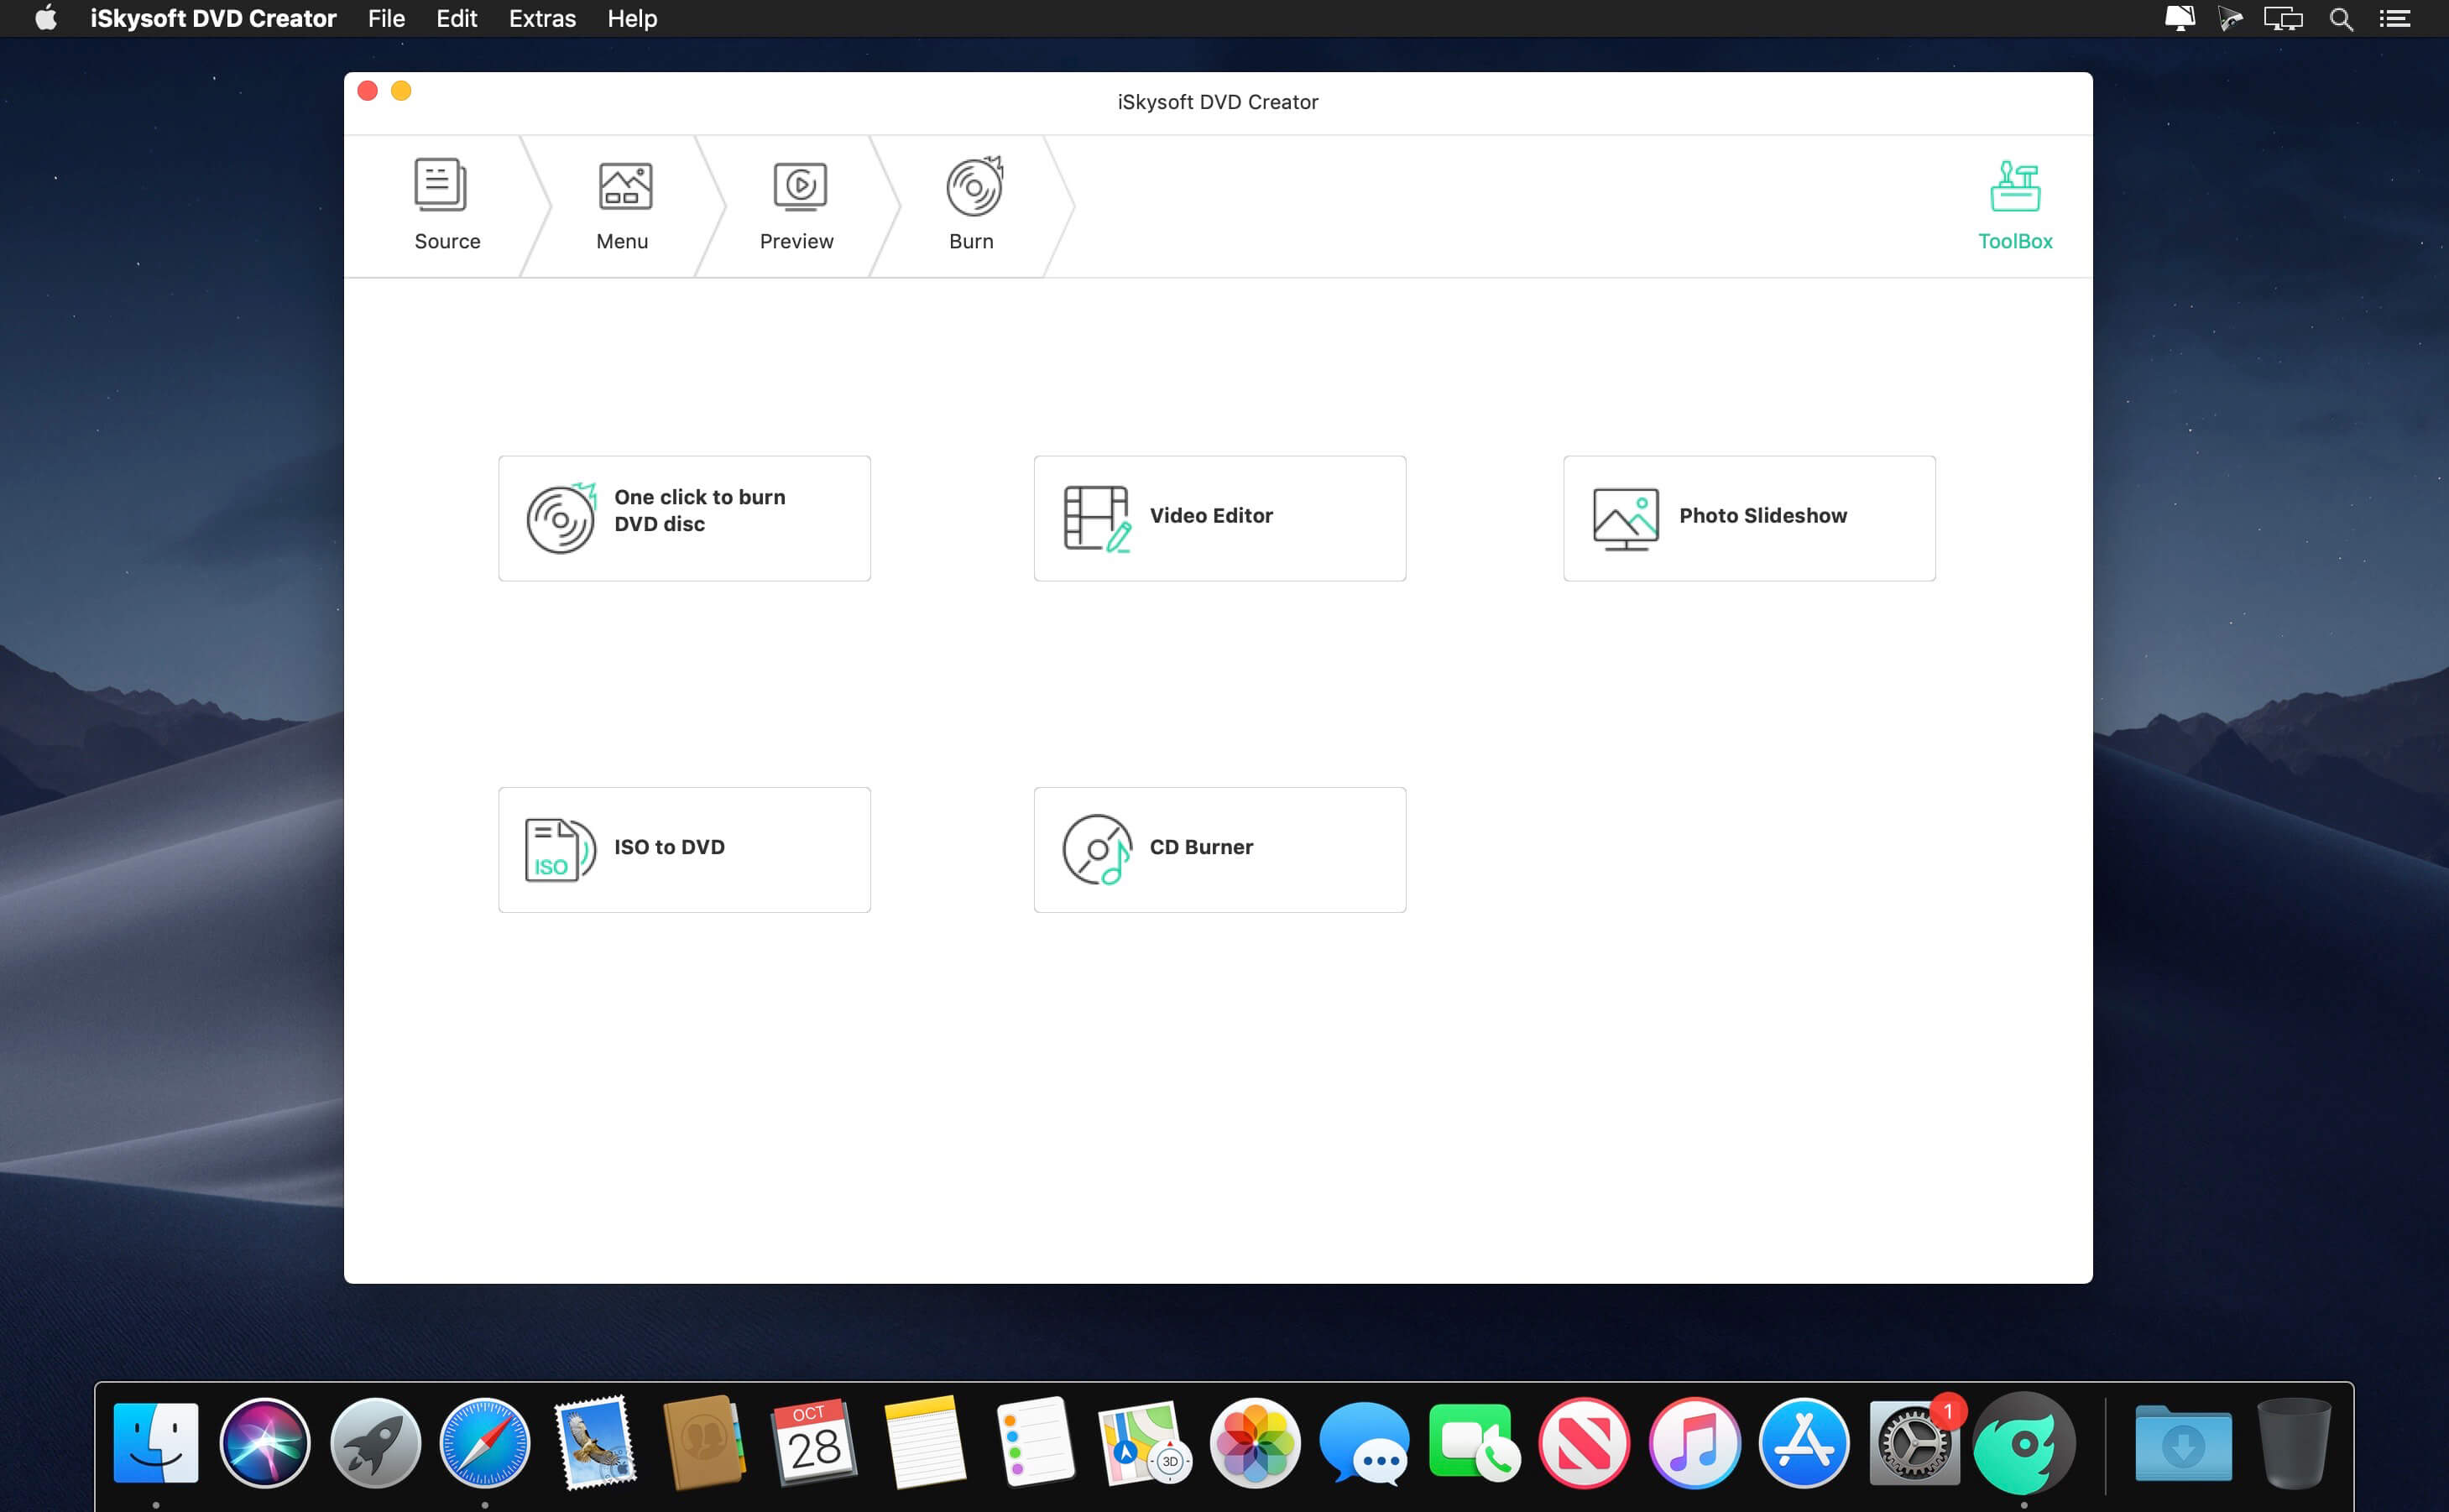Click the display mirroring menu bar icon

pos(2283,18)
